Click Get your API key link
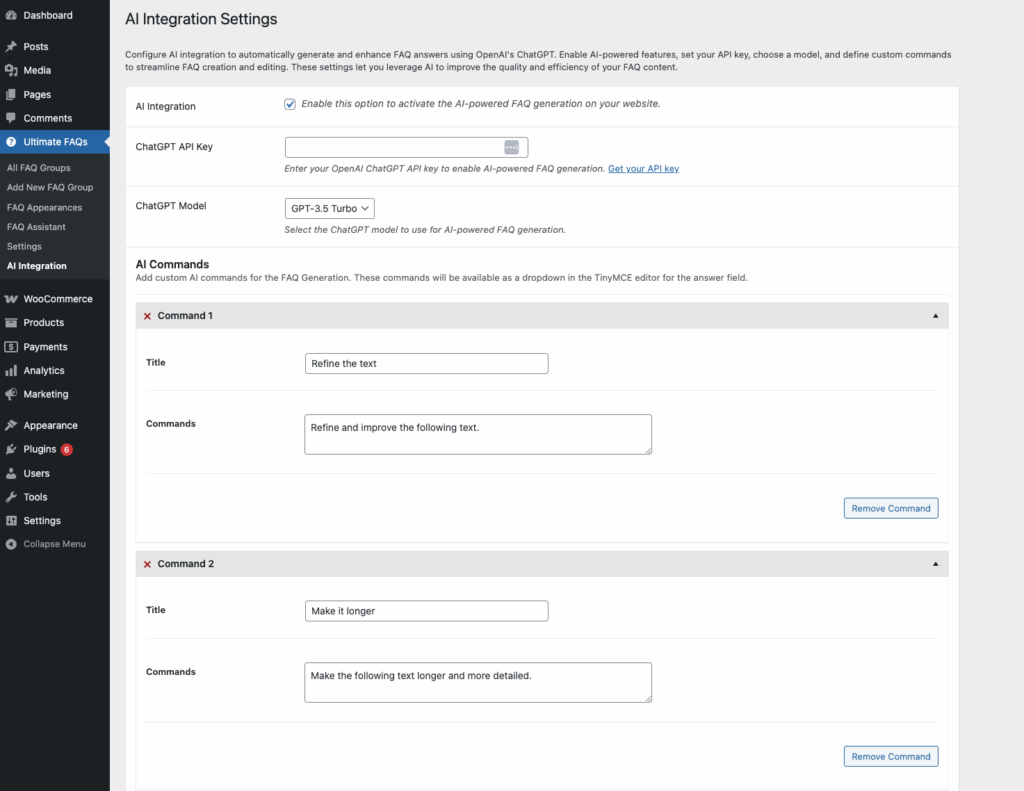 pyautogui.click(x=643, y=169)
